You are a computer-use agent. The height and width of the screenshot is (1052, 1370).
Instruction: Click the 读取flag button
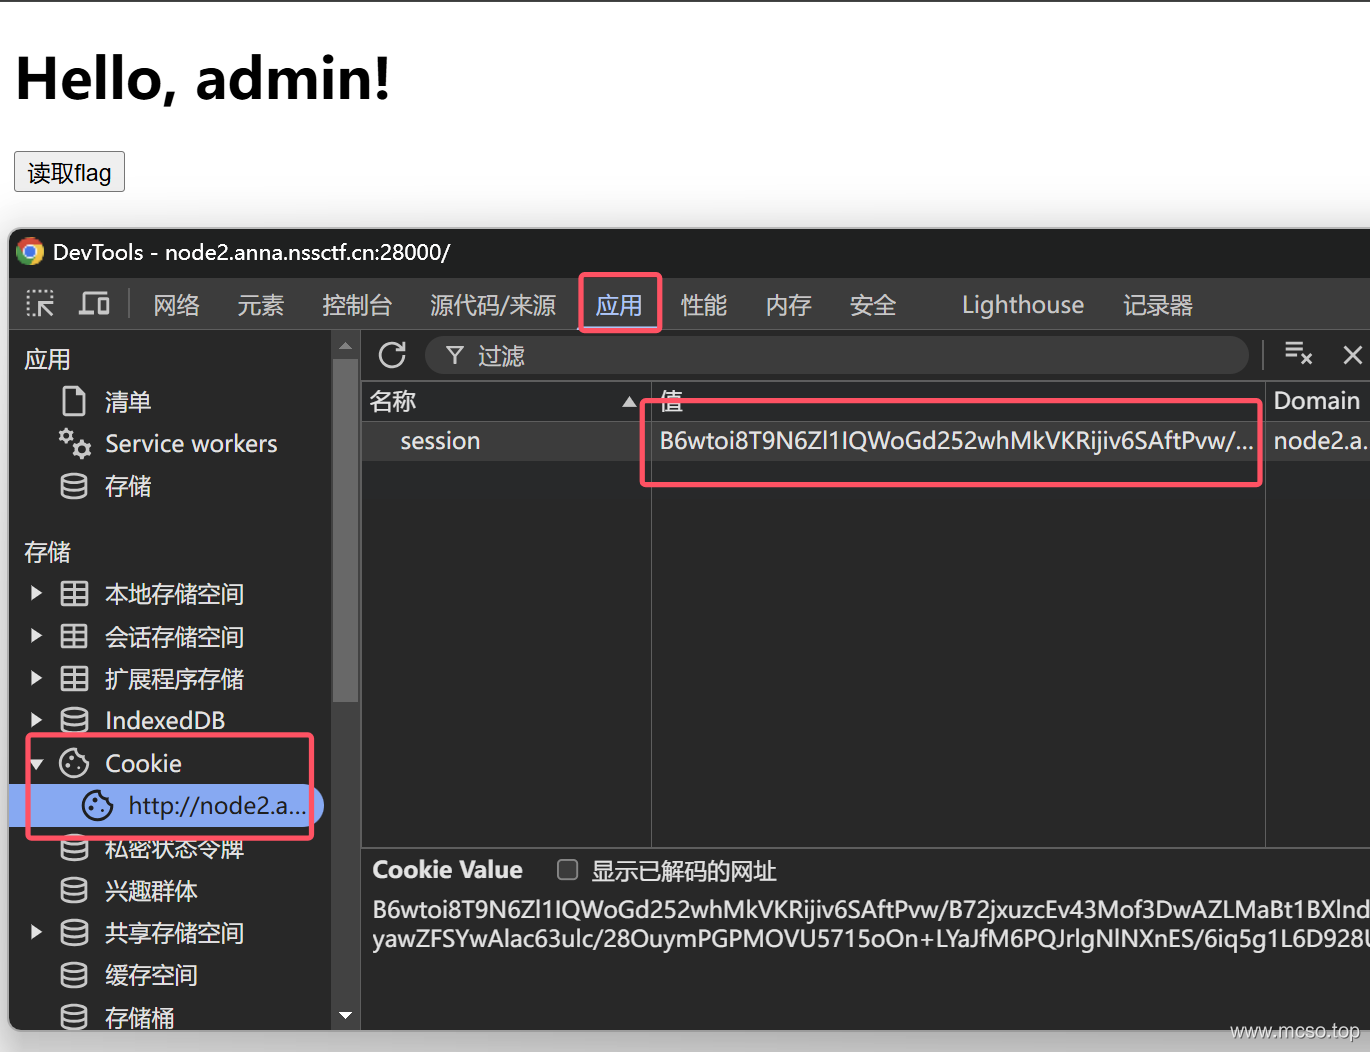click(x=69, y=172)
